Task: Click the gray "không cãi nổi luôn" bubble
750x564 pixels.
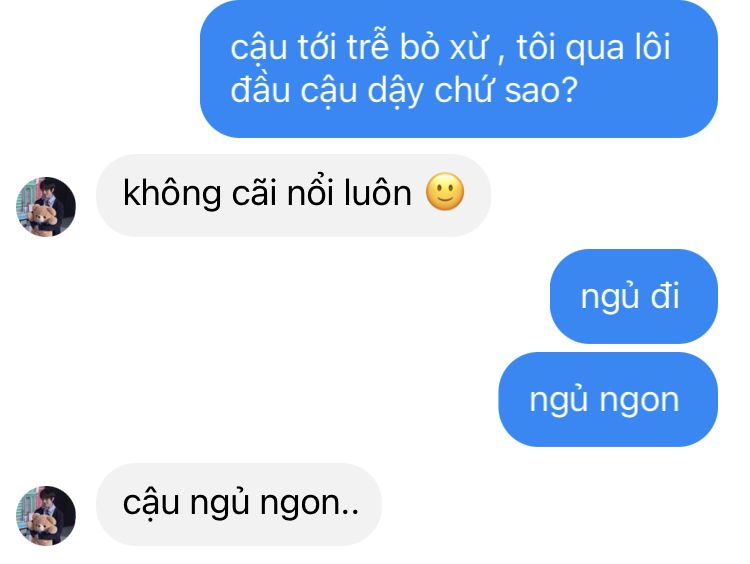Action: (293, 195)
